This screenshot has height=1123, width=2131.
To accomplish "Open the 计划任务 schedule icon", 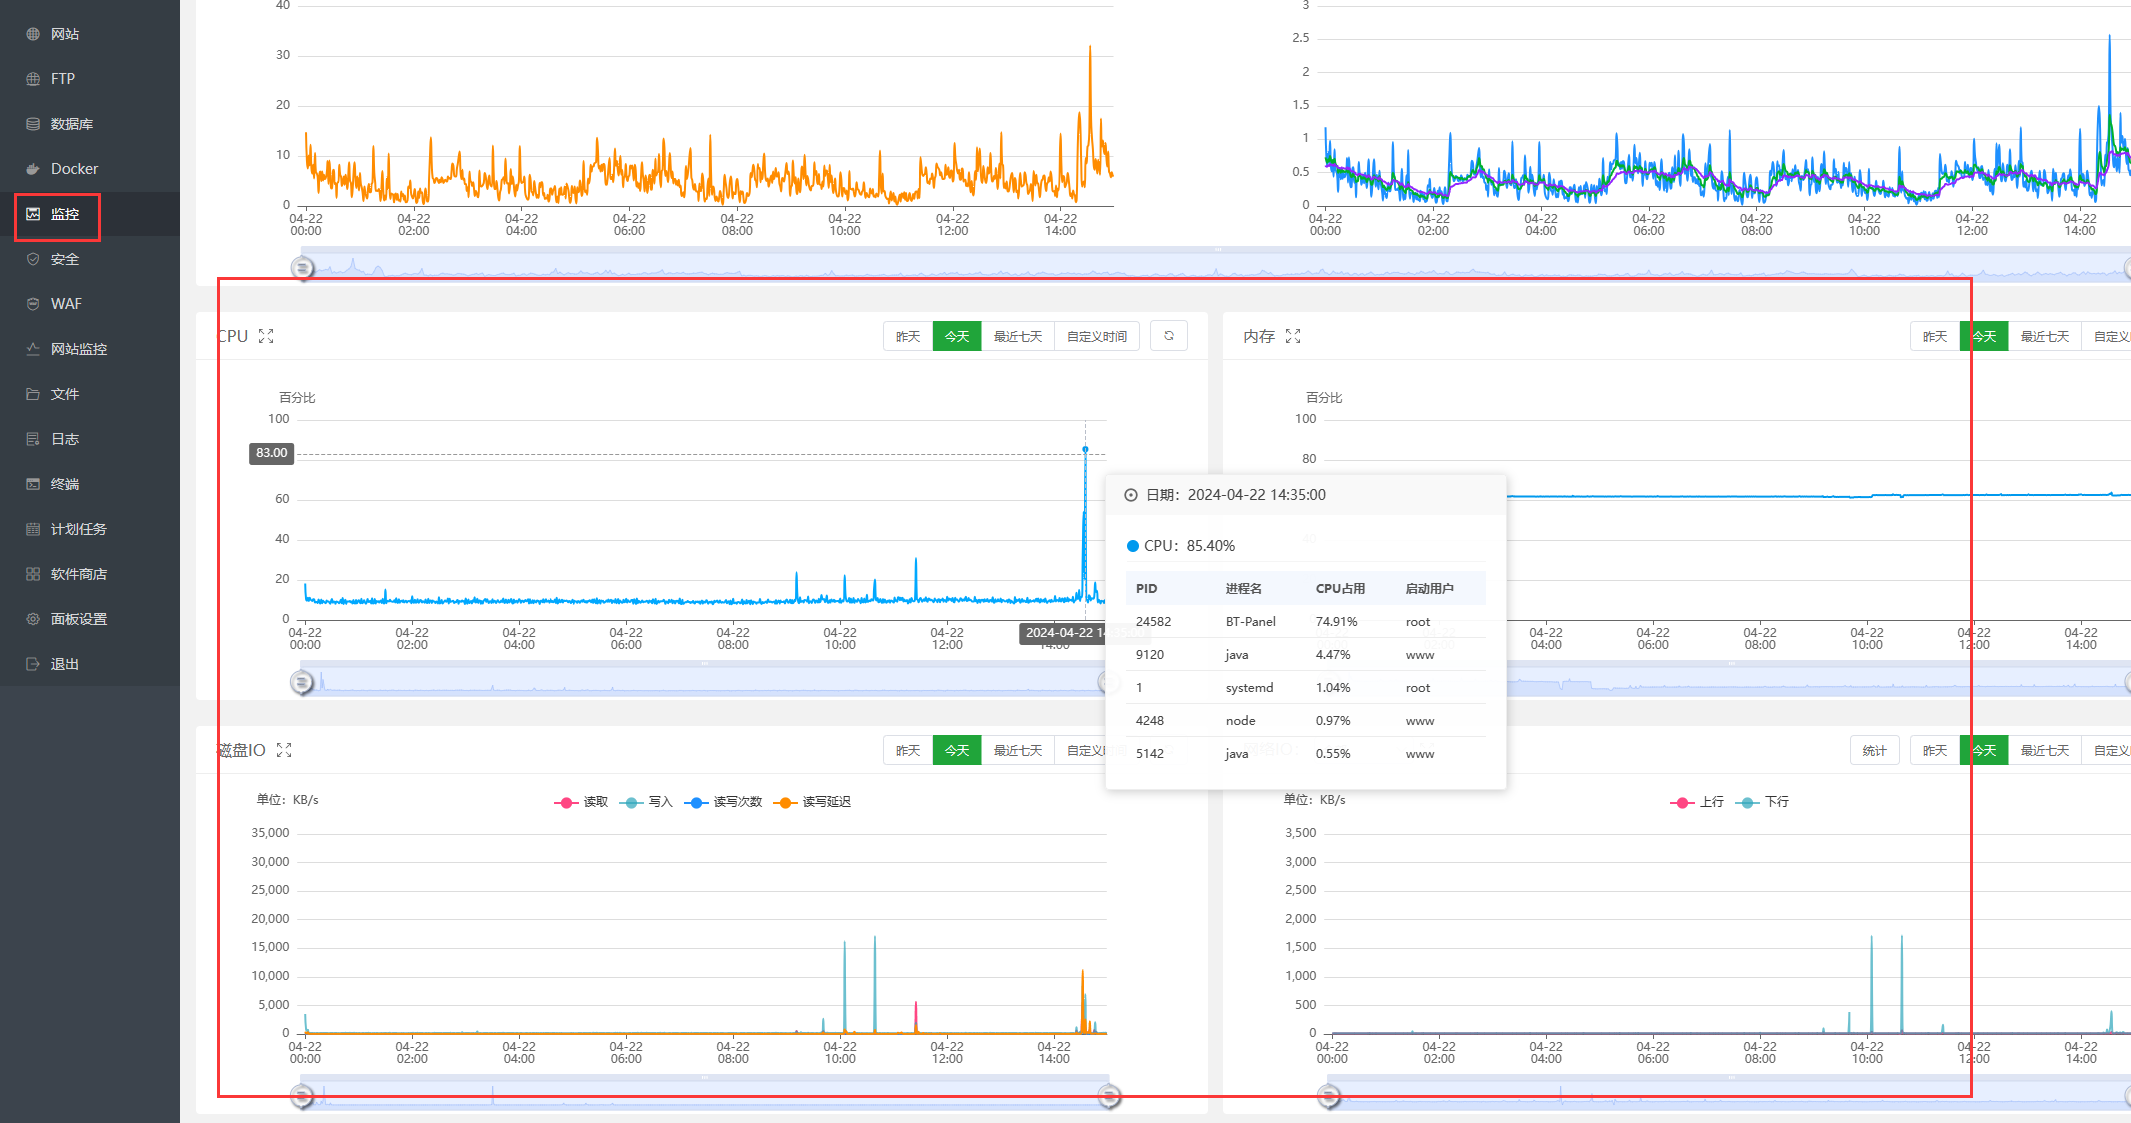I will point(33,529).
